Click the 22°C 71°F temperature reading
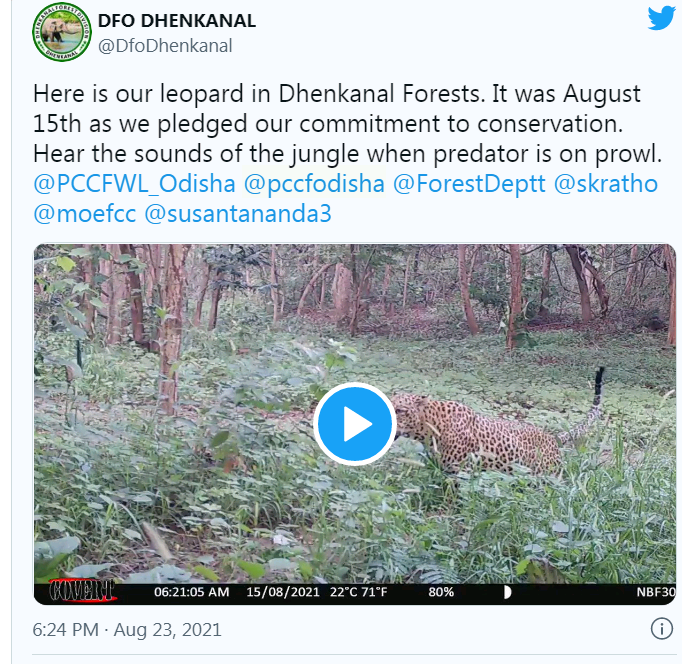 362,592
